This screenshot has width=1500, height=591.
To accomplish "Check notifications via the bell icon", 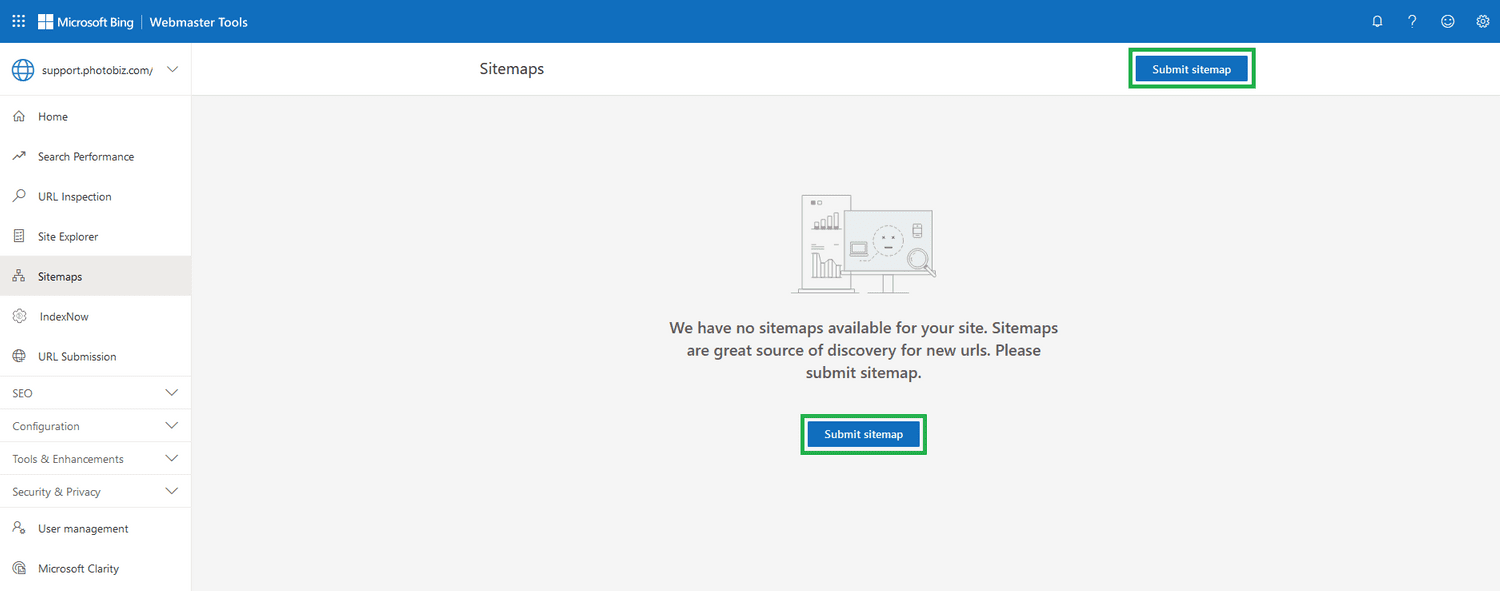I will point(1377,20).
